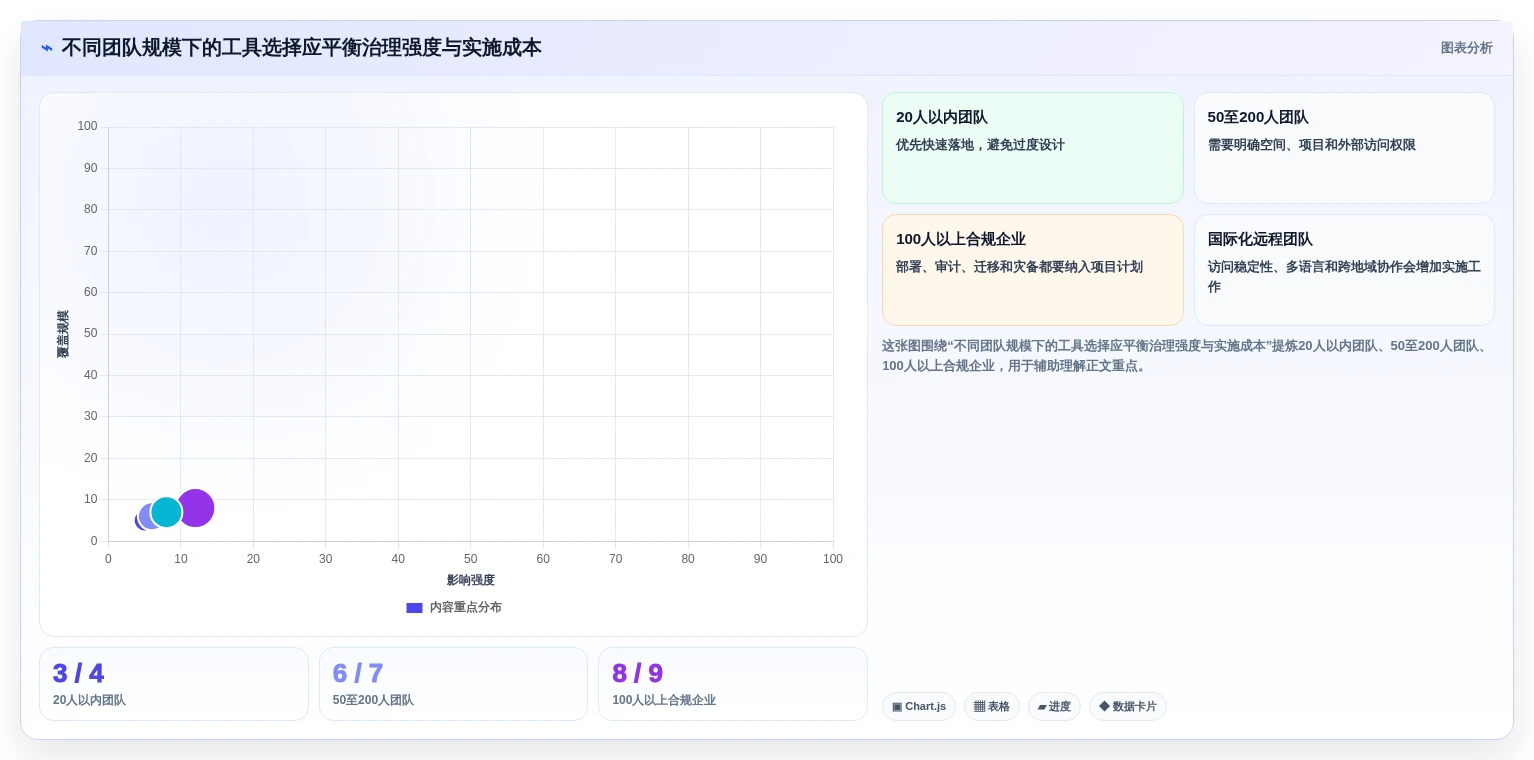Open the 50至200人团队 info card
This screenshot has height=760, width=1534.
pos(1344,148)
